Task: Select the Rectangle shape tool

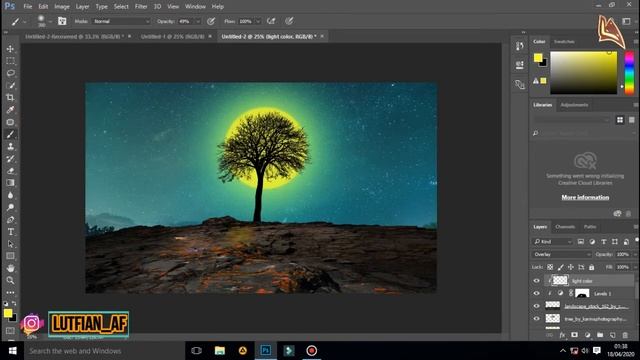Action: tap(11, 256)
